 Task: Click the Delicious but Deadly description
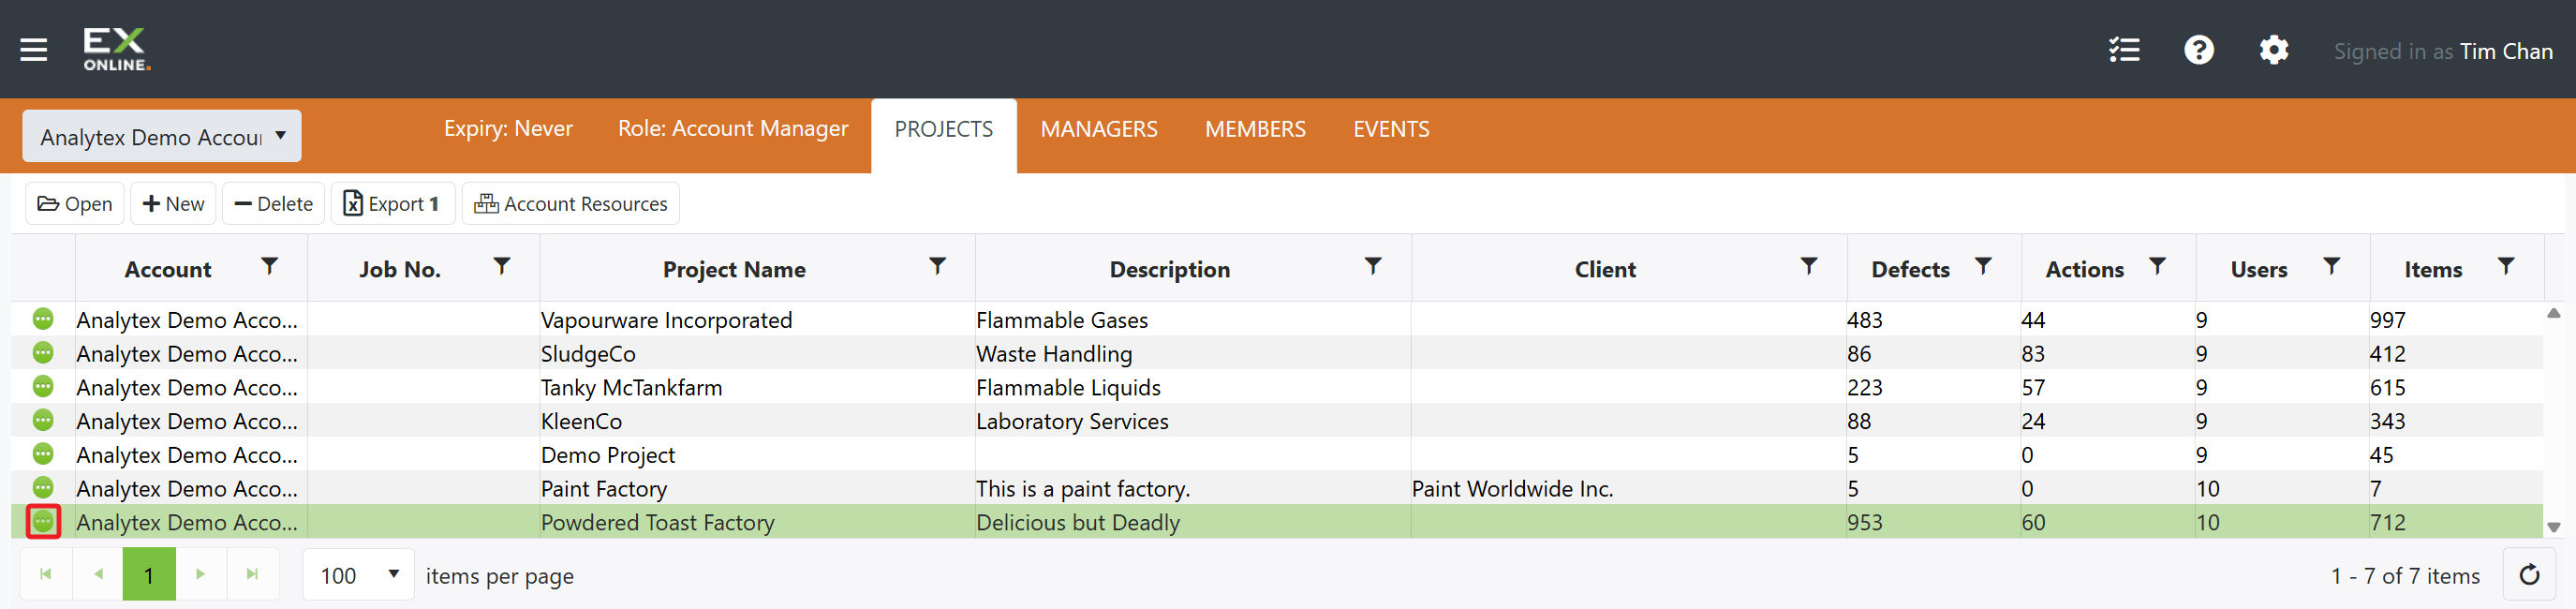point(1078,522)
